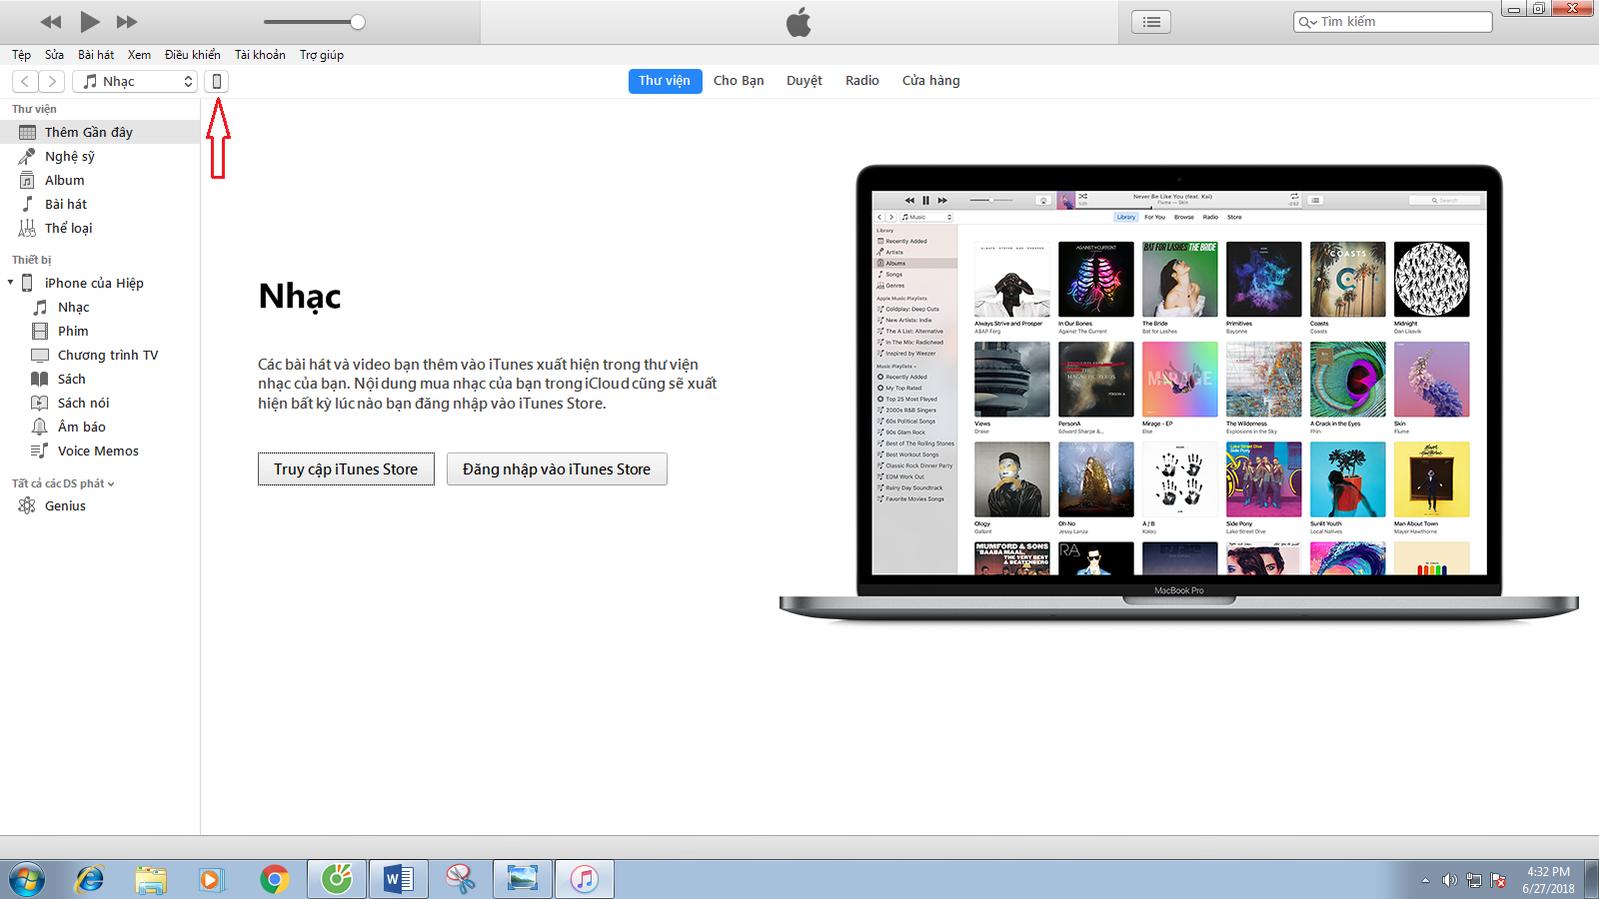Adjust the volume slider knob
The height and width of the screenshot is (899, 1599).
[x=357, y=22]
